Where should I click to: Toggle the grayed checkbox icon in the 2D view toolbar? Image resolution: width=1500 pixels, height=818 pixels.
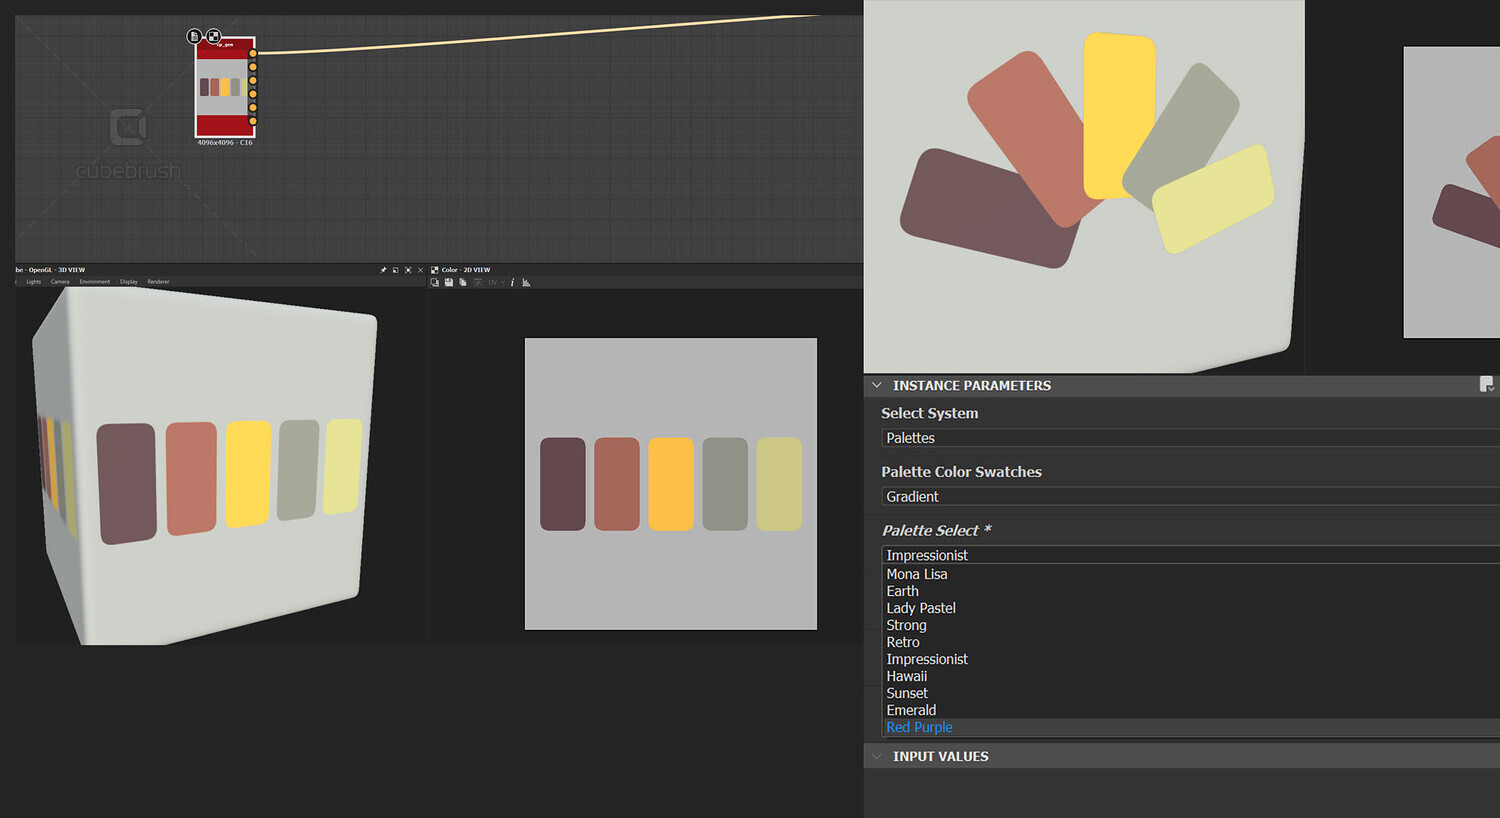479,282
